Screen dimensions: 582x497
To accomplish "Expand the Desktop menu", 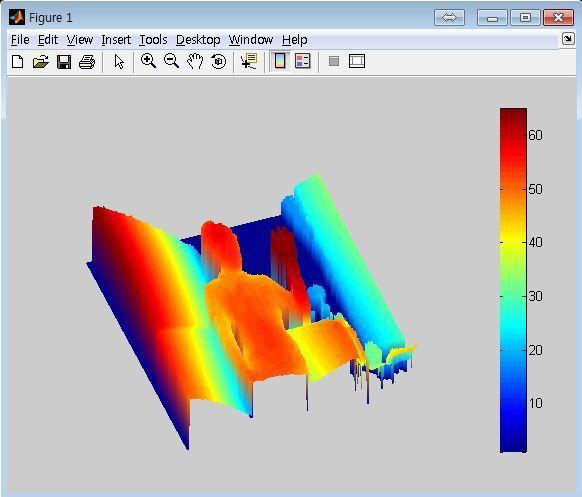I will (198, 40).
